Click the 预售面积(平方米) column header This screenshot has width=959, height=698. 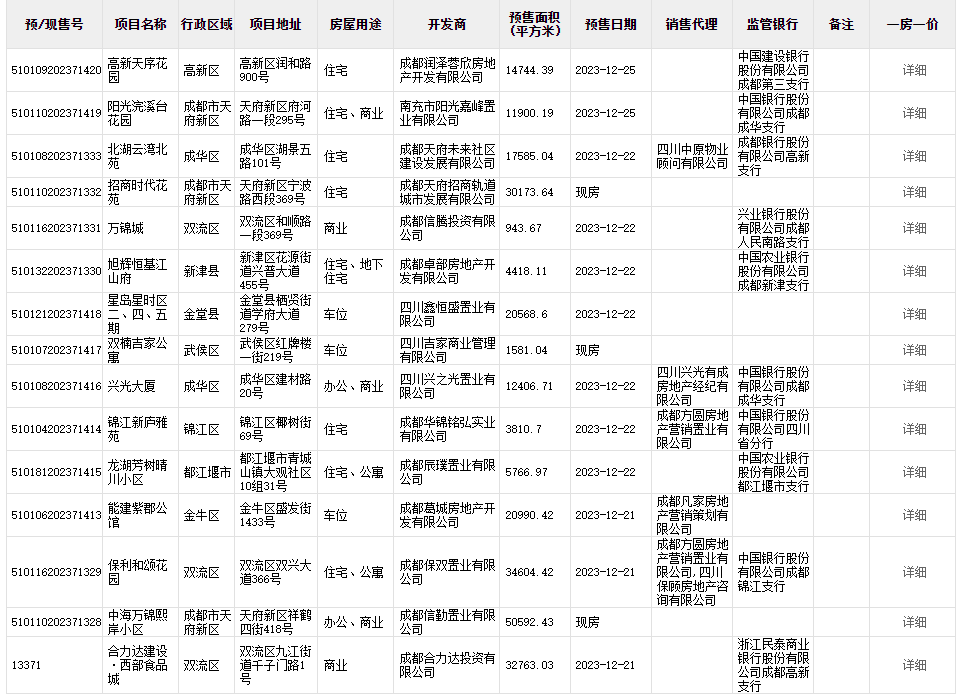(x=535, y=24)
